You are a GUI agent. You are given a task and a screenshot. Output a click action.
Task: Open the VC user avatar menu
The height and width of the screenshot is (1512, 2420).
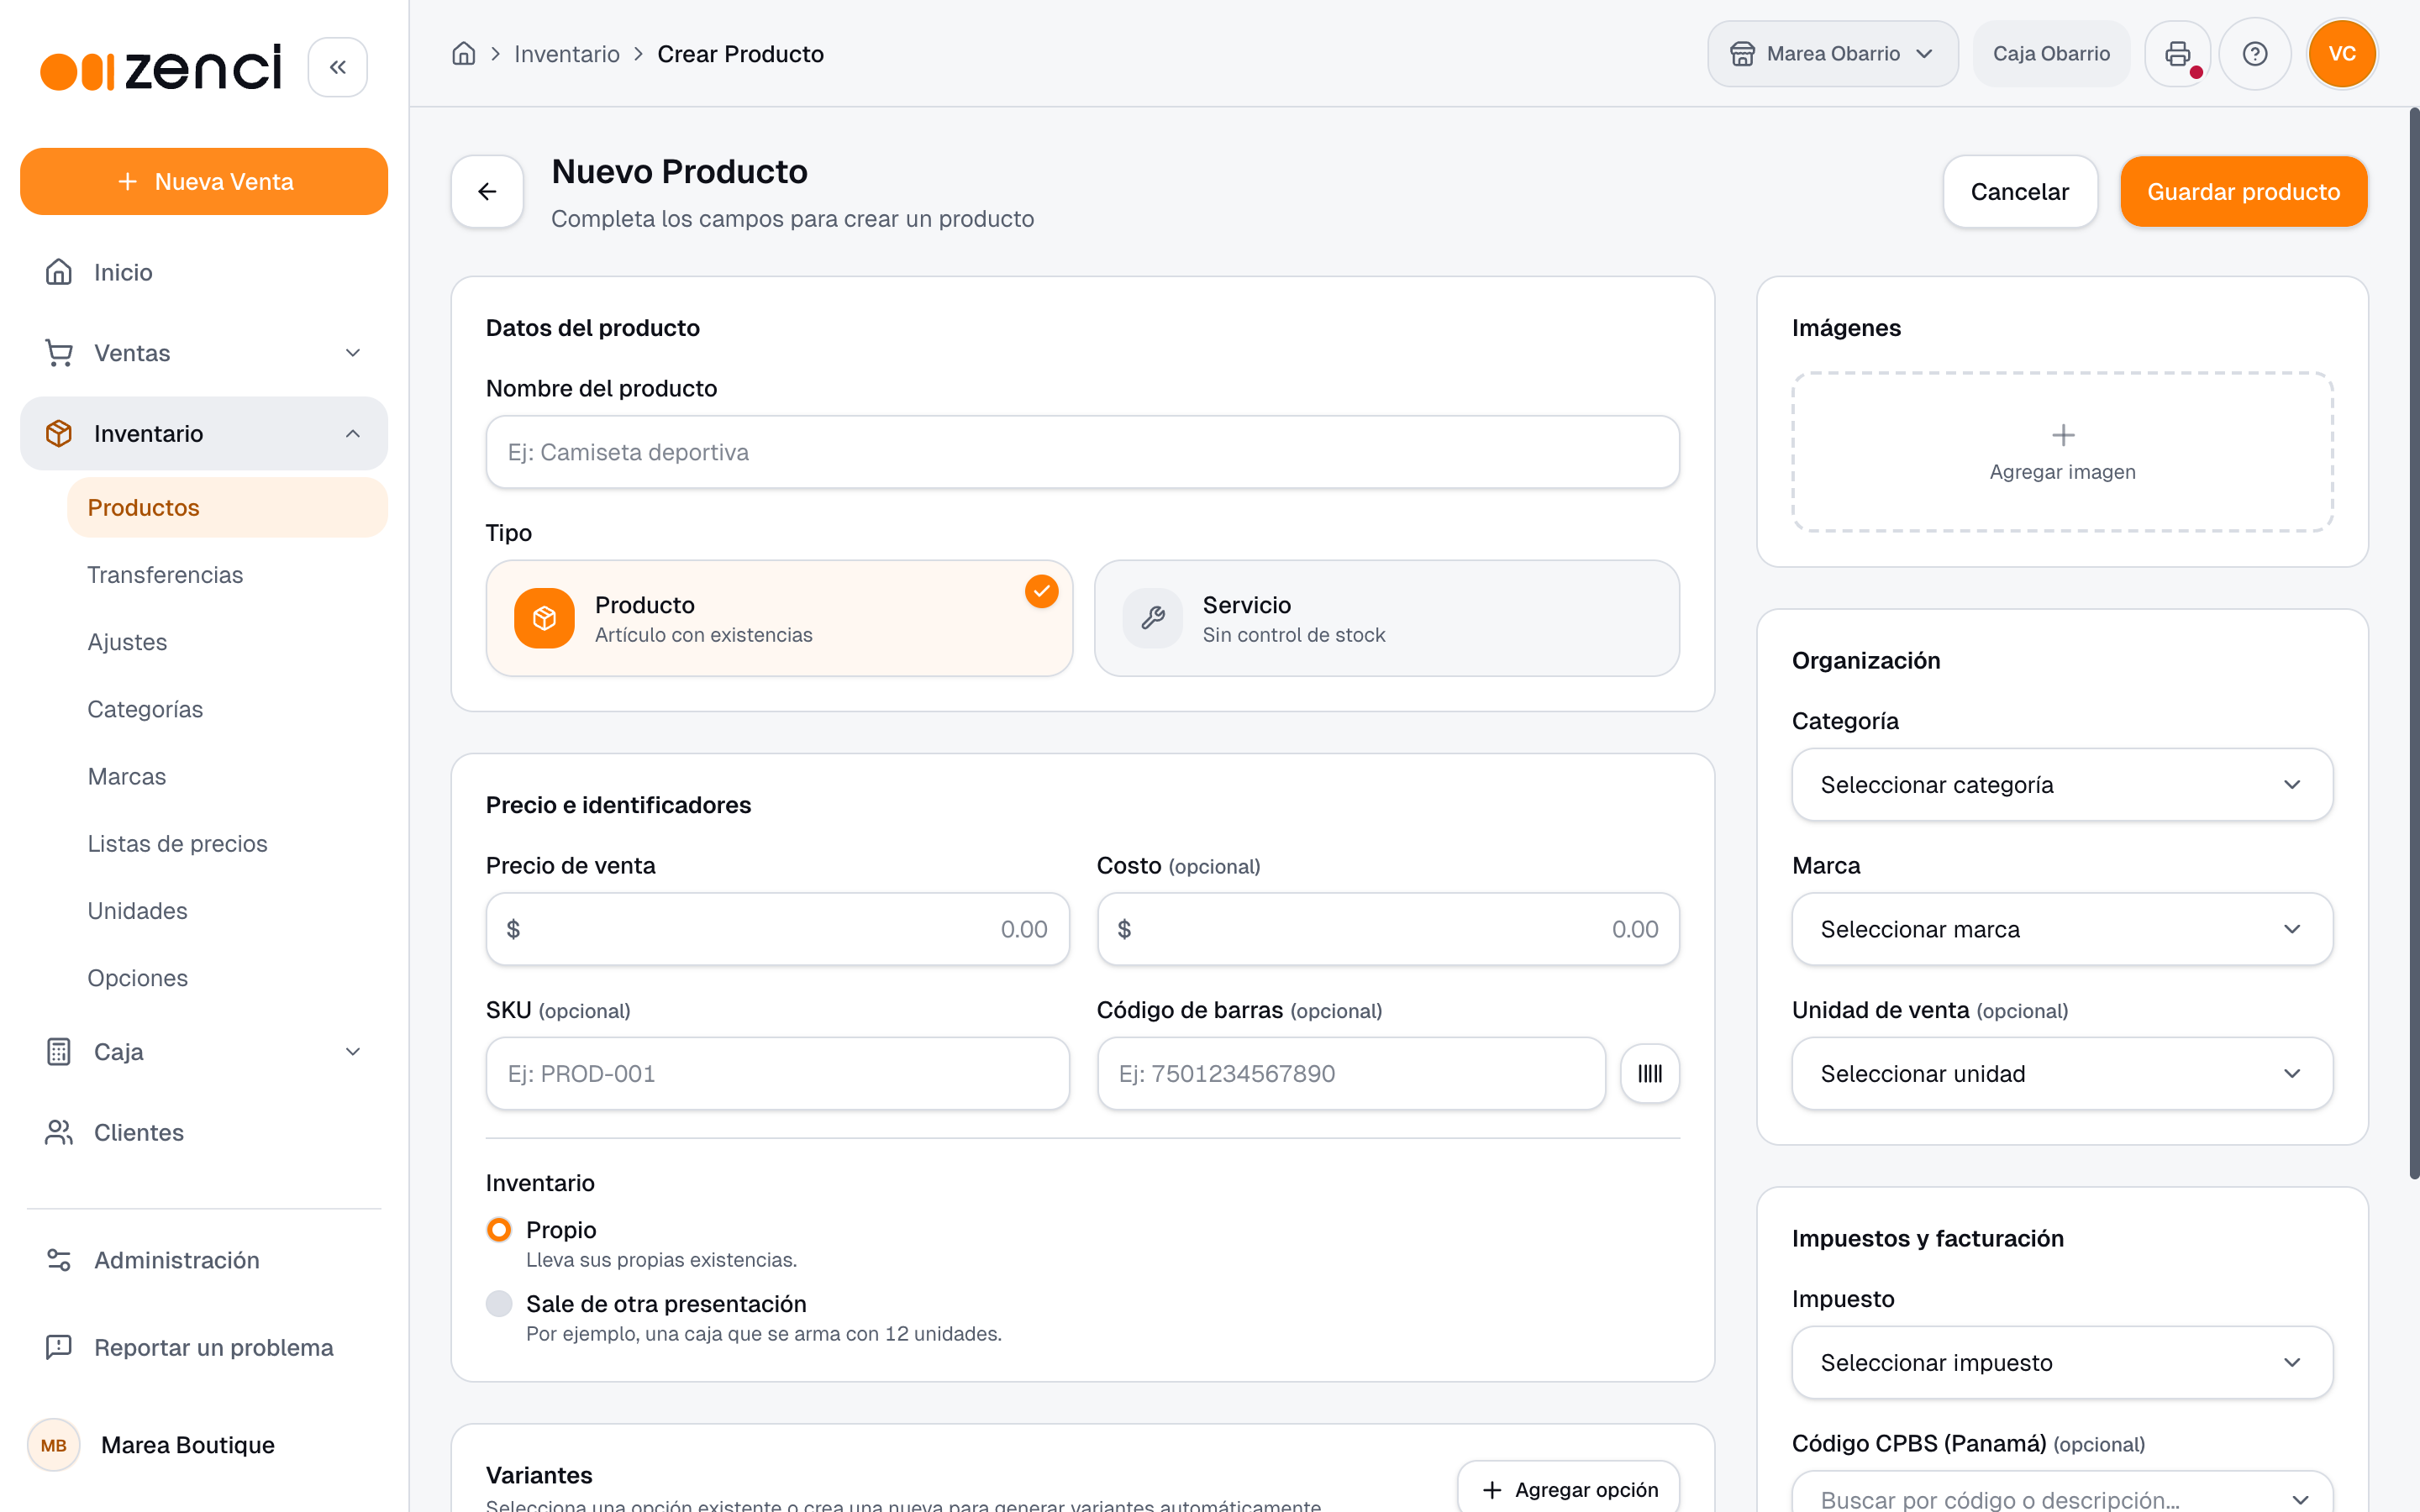(2342, 54)
